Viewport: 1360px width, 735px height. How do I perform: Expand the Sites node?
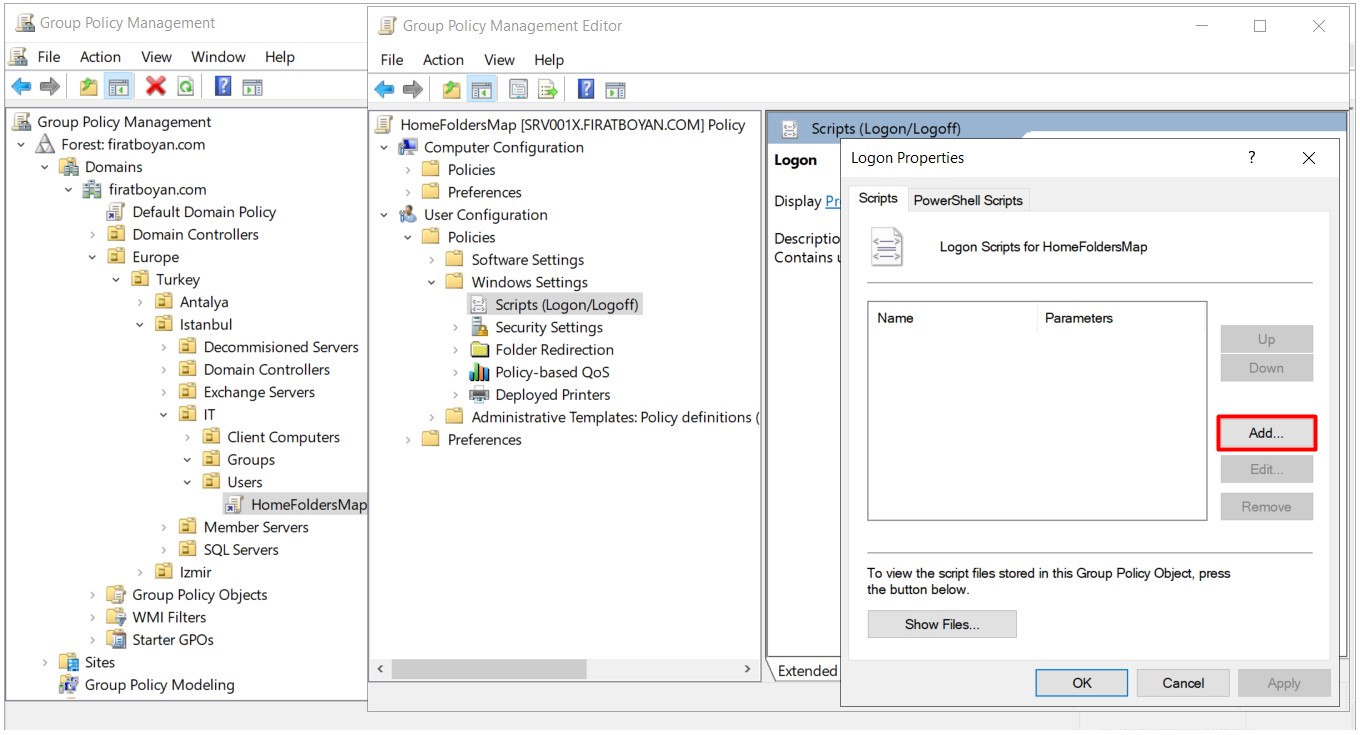coord(45,662)
